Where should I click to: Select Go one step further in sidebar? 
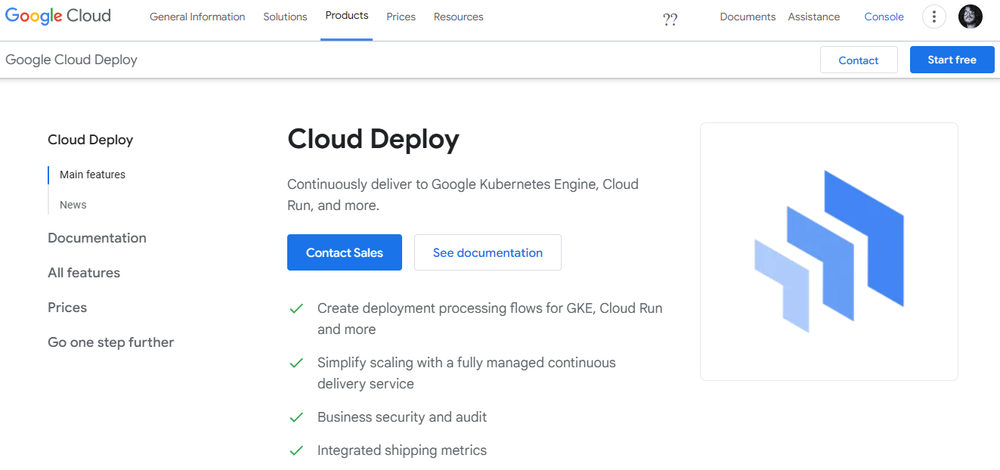111,342
